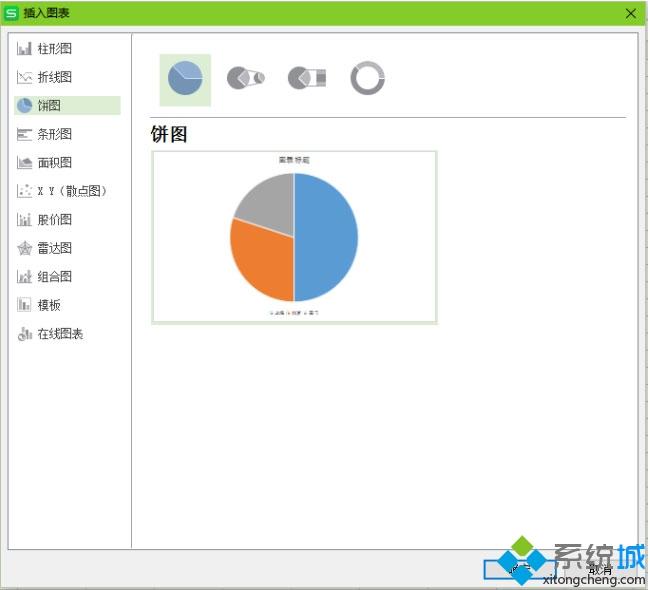Screen dimensions: 650x590
Task: Click the confirm button next to cancel
Action: tap(520, 570)
